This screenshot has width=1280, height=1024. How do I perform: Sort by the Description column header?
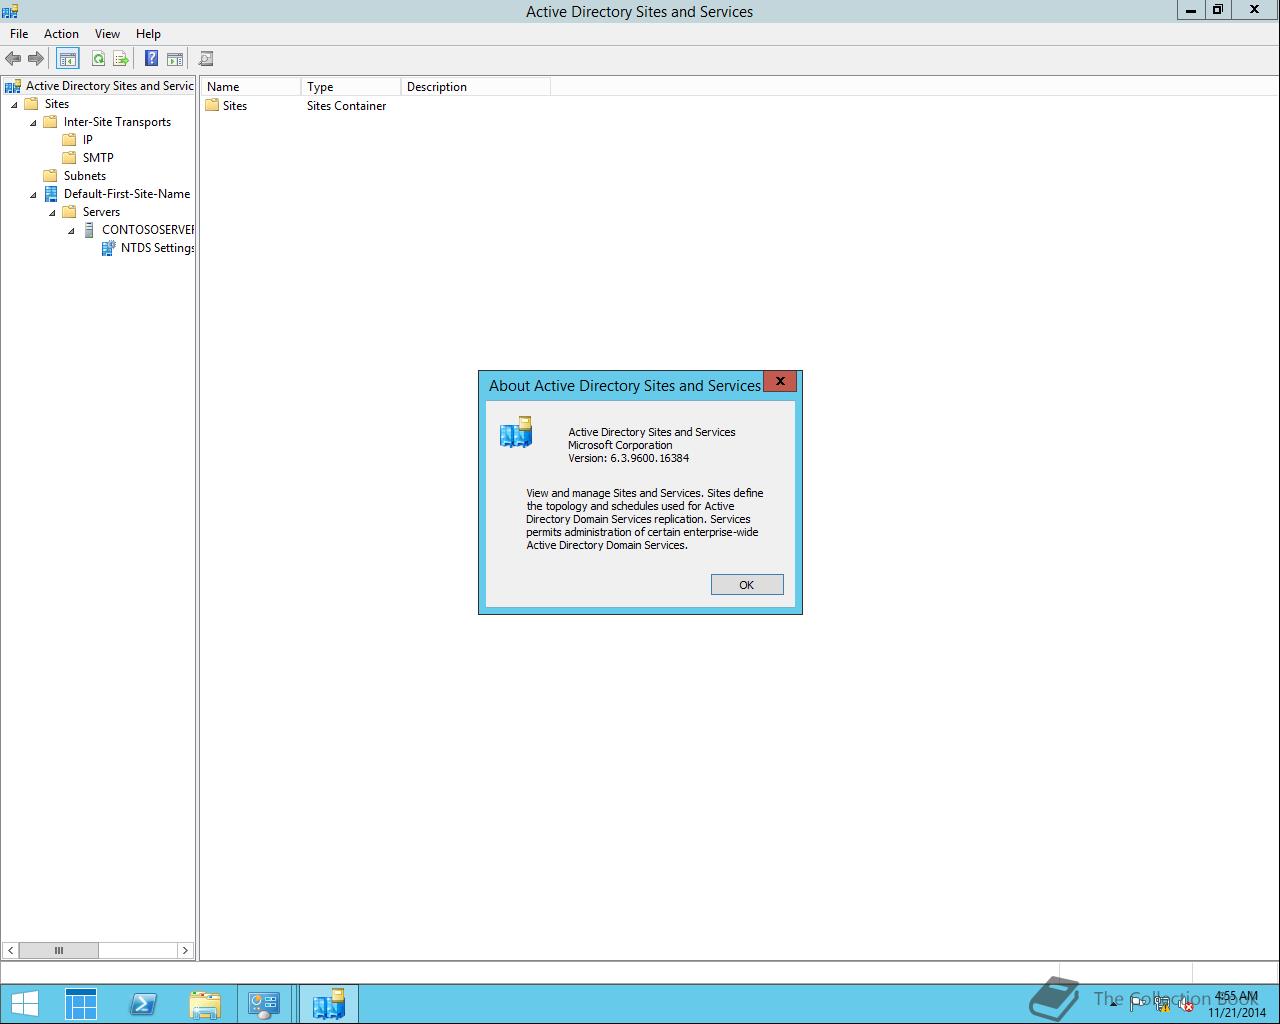476,87
